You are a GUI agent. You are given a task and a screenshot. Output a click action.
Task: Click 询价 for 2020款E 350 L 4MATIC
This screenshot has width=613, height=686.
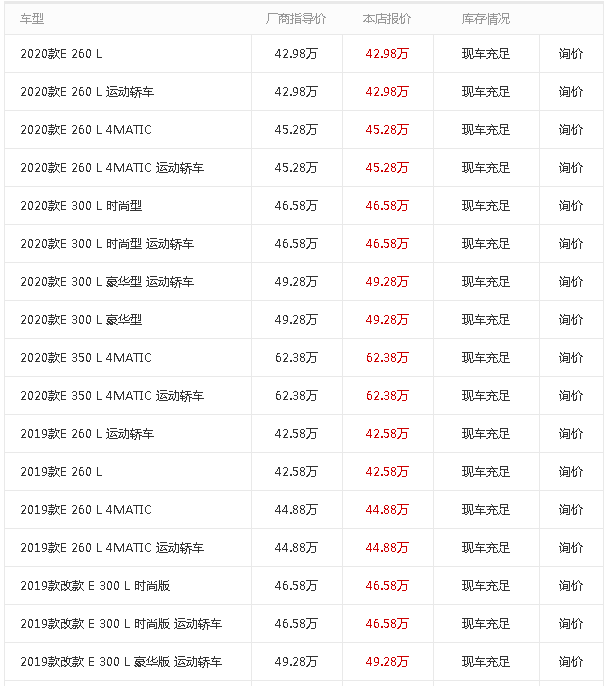pos(571,358)
